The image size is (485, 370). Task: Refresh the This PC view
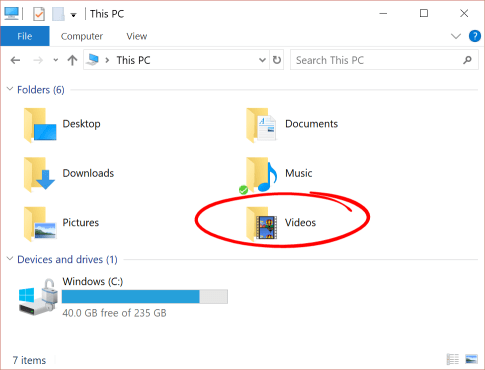(277, 60)
